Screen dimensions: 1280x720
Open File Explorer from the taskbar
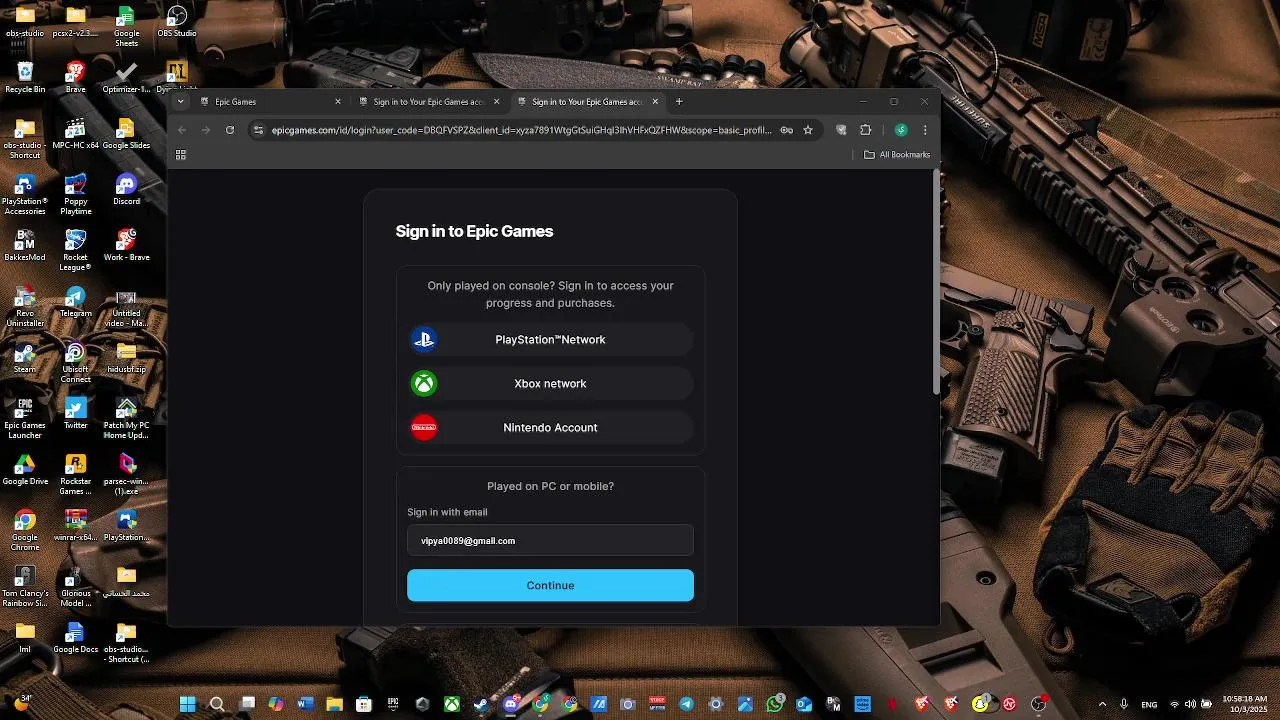pos(334,704)
